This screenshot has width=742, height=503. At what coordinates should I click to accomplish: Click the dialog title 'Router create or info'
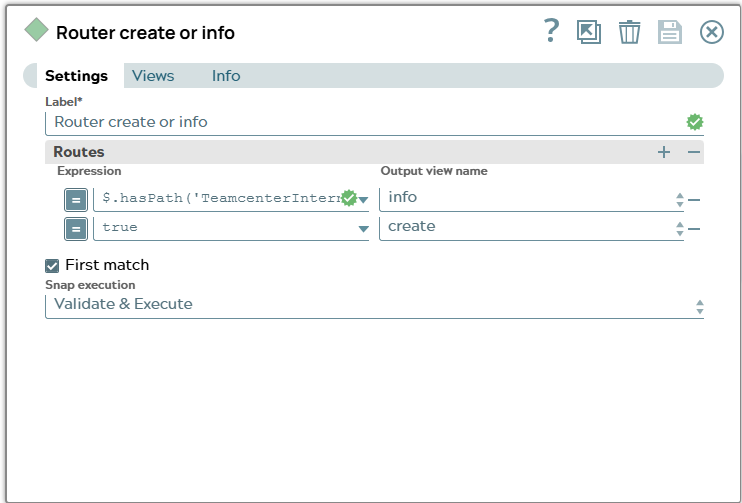tap(145, 33)
